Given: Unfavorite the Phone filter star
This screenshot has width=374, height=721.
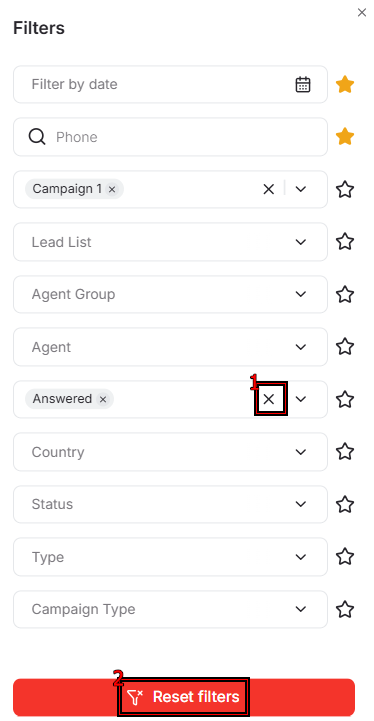Looking at the screenshot, I should (x=345, y=137).
